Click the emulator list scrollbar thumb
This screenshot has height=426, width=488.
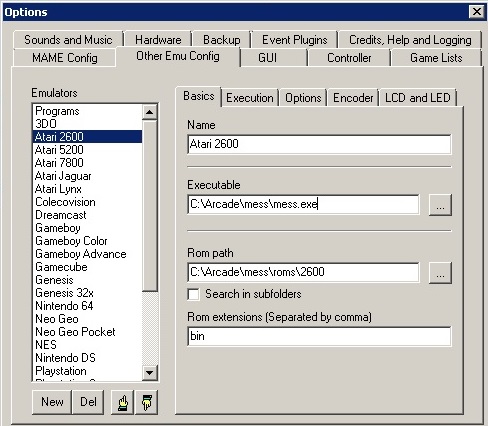point(150,206)
